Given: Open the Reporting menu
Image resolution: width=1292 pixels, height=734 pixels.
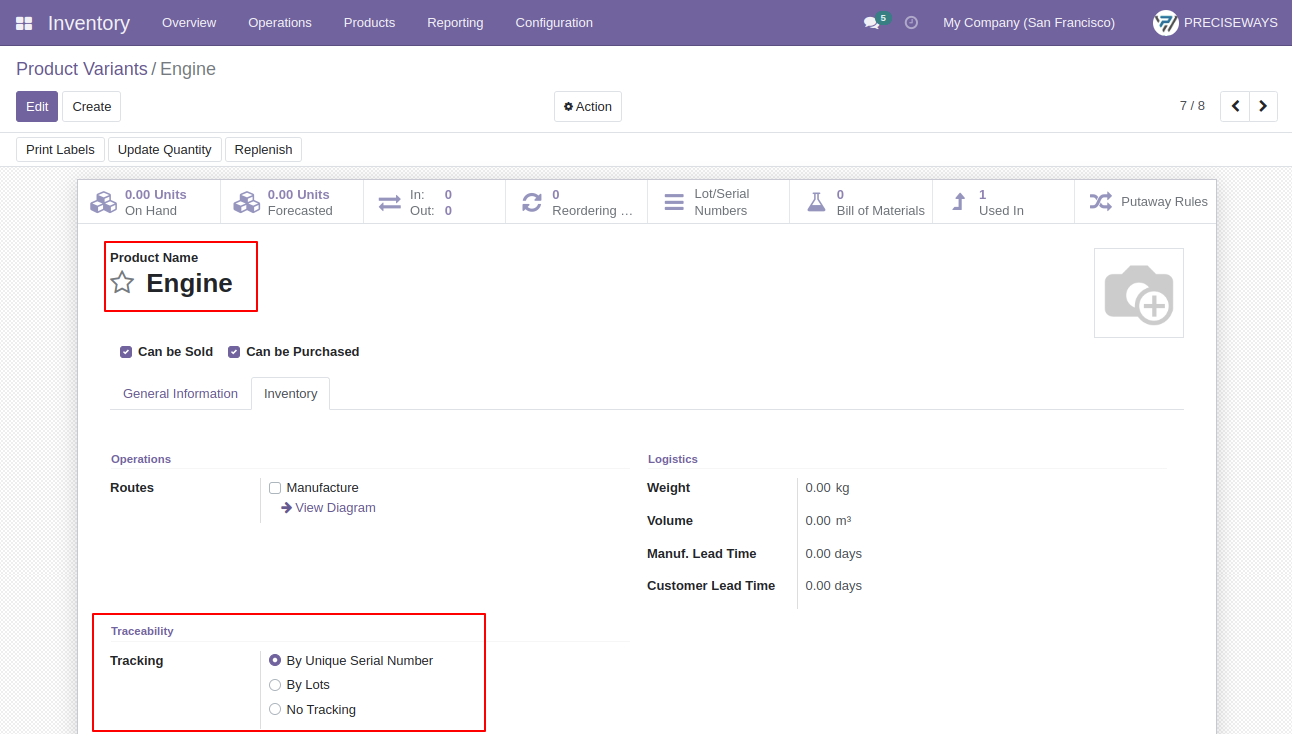Looking at the screenshot, I should coord(455,22).
